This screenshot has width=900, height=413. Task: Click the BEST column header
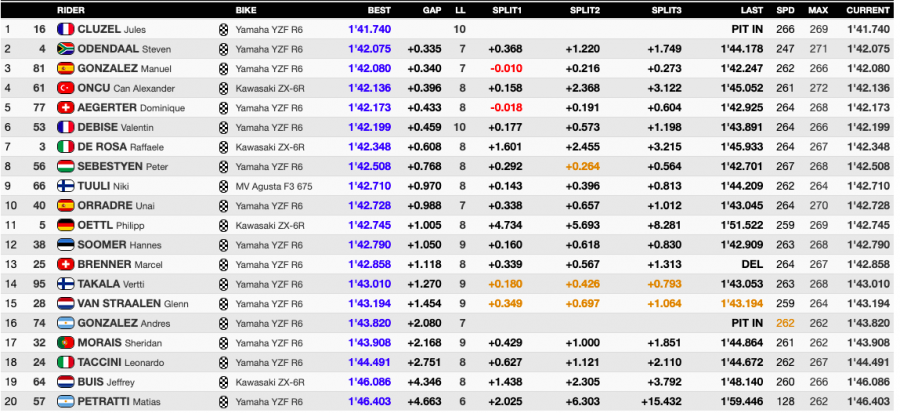(x=379, y=10)
